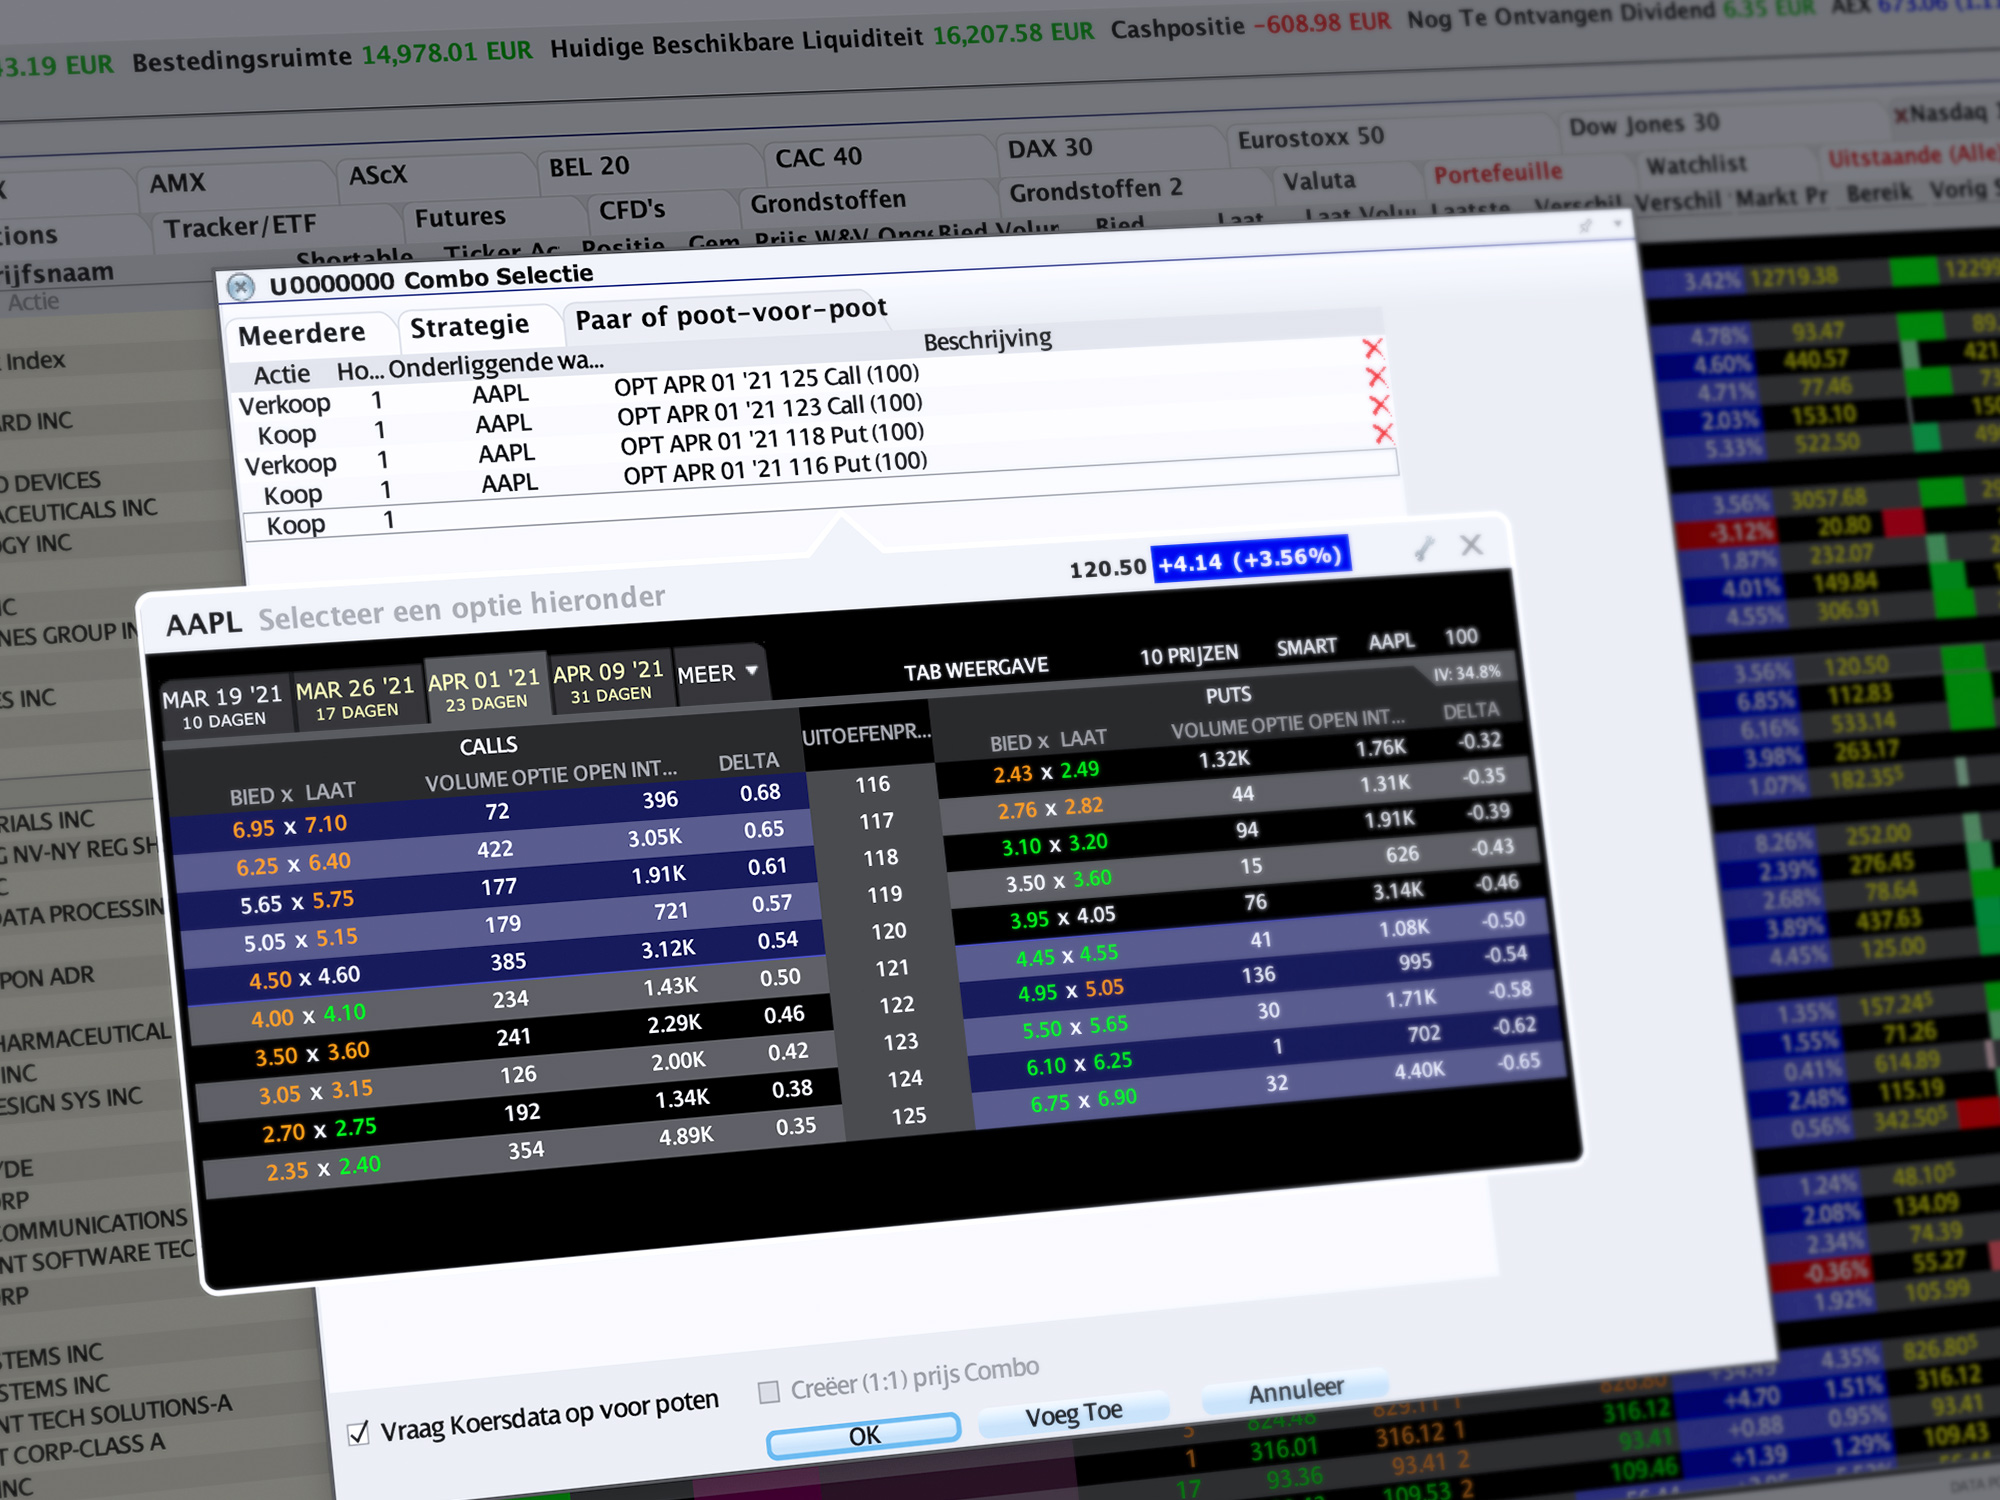Viewport: 2000px width, 1500px height.
Task: Click the IV: 34.8% indicator
Action: click(1467, 673)
